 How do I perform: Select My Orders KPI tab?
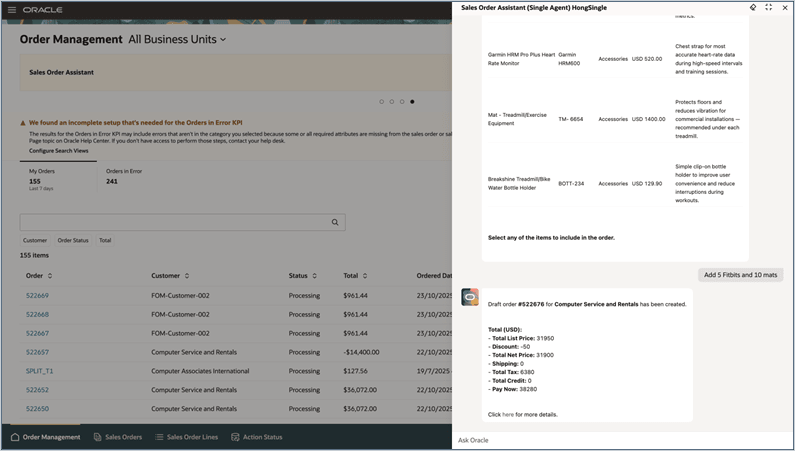(58, 179)
